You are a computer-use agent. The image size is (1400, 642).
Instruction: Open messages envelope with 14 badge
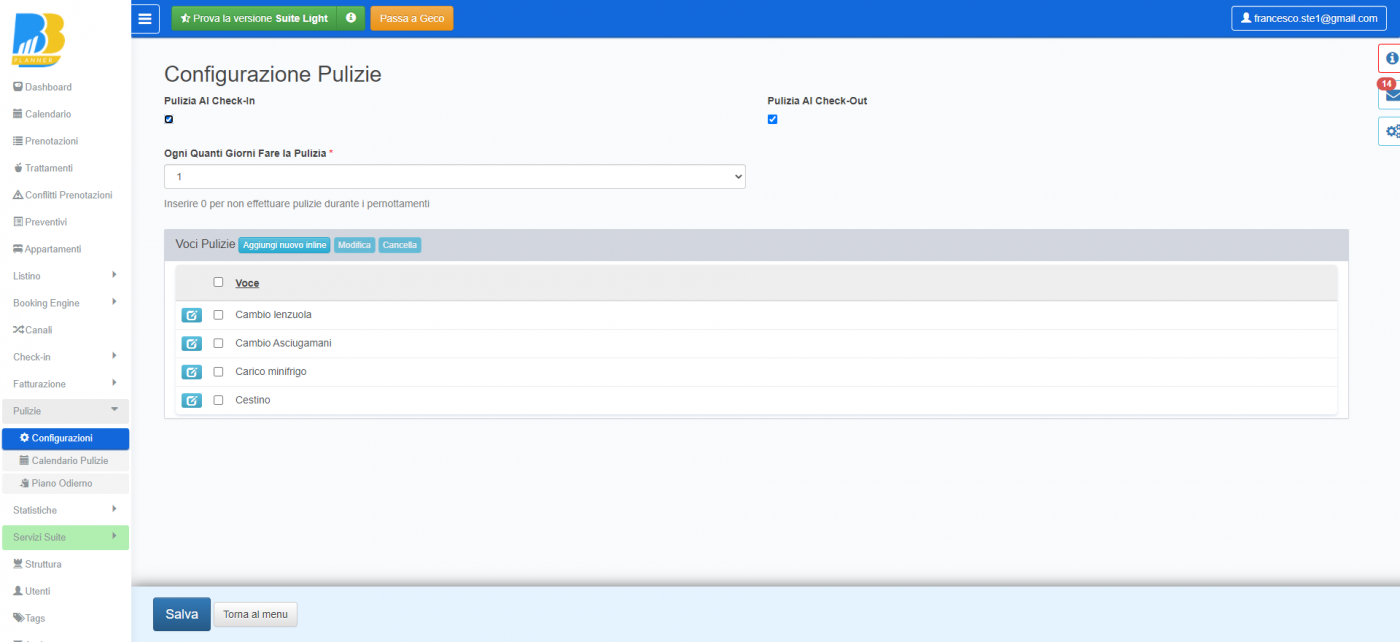tap(1390, 95)
